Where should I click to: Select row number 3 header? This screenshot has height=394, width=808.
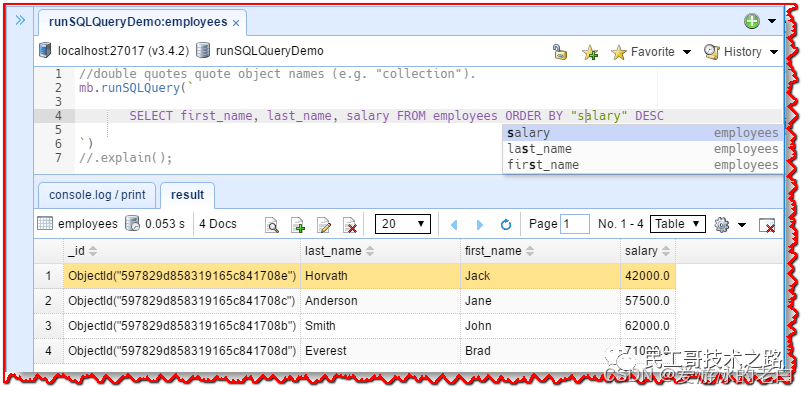48,326
